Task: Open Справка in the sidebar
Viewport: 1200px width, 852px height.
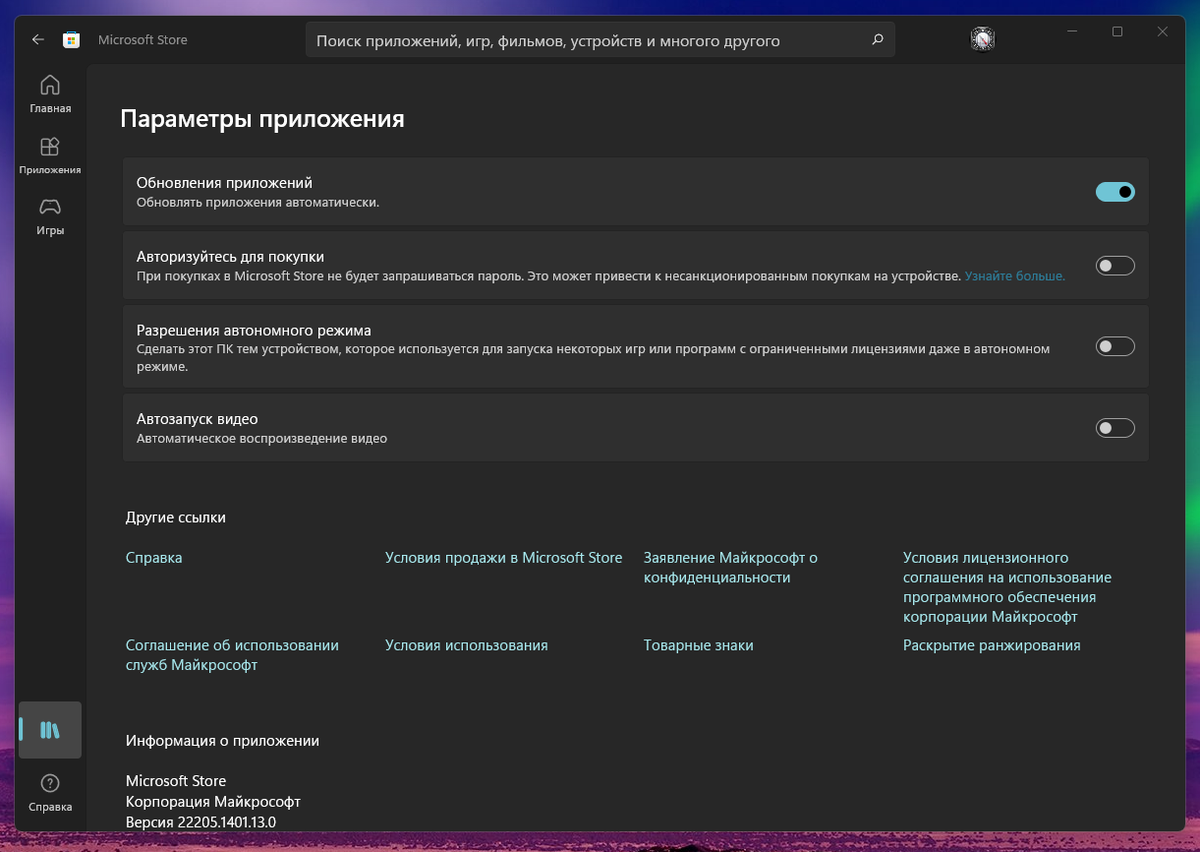Action: [50, 793]
